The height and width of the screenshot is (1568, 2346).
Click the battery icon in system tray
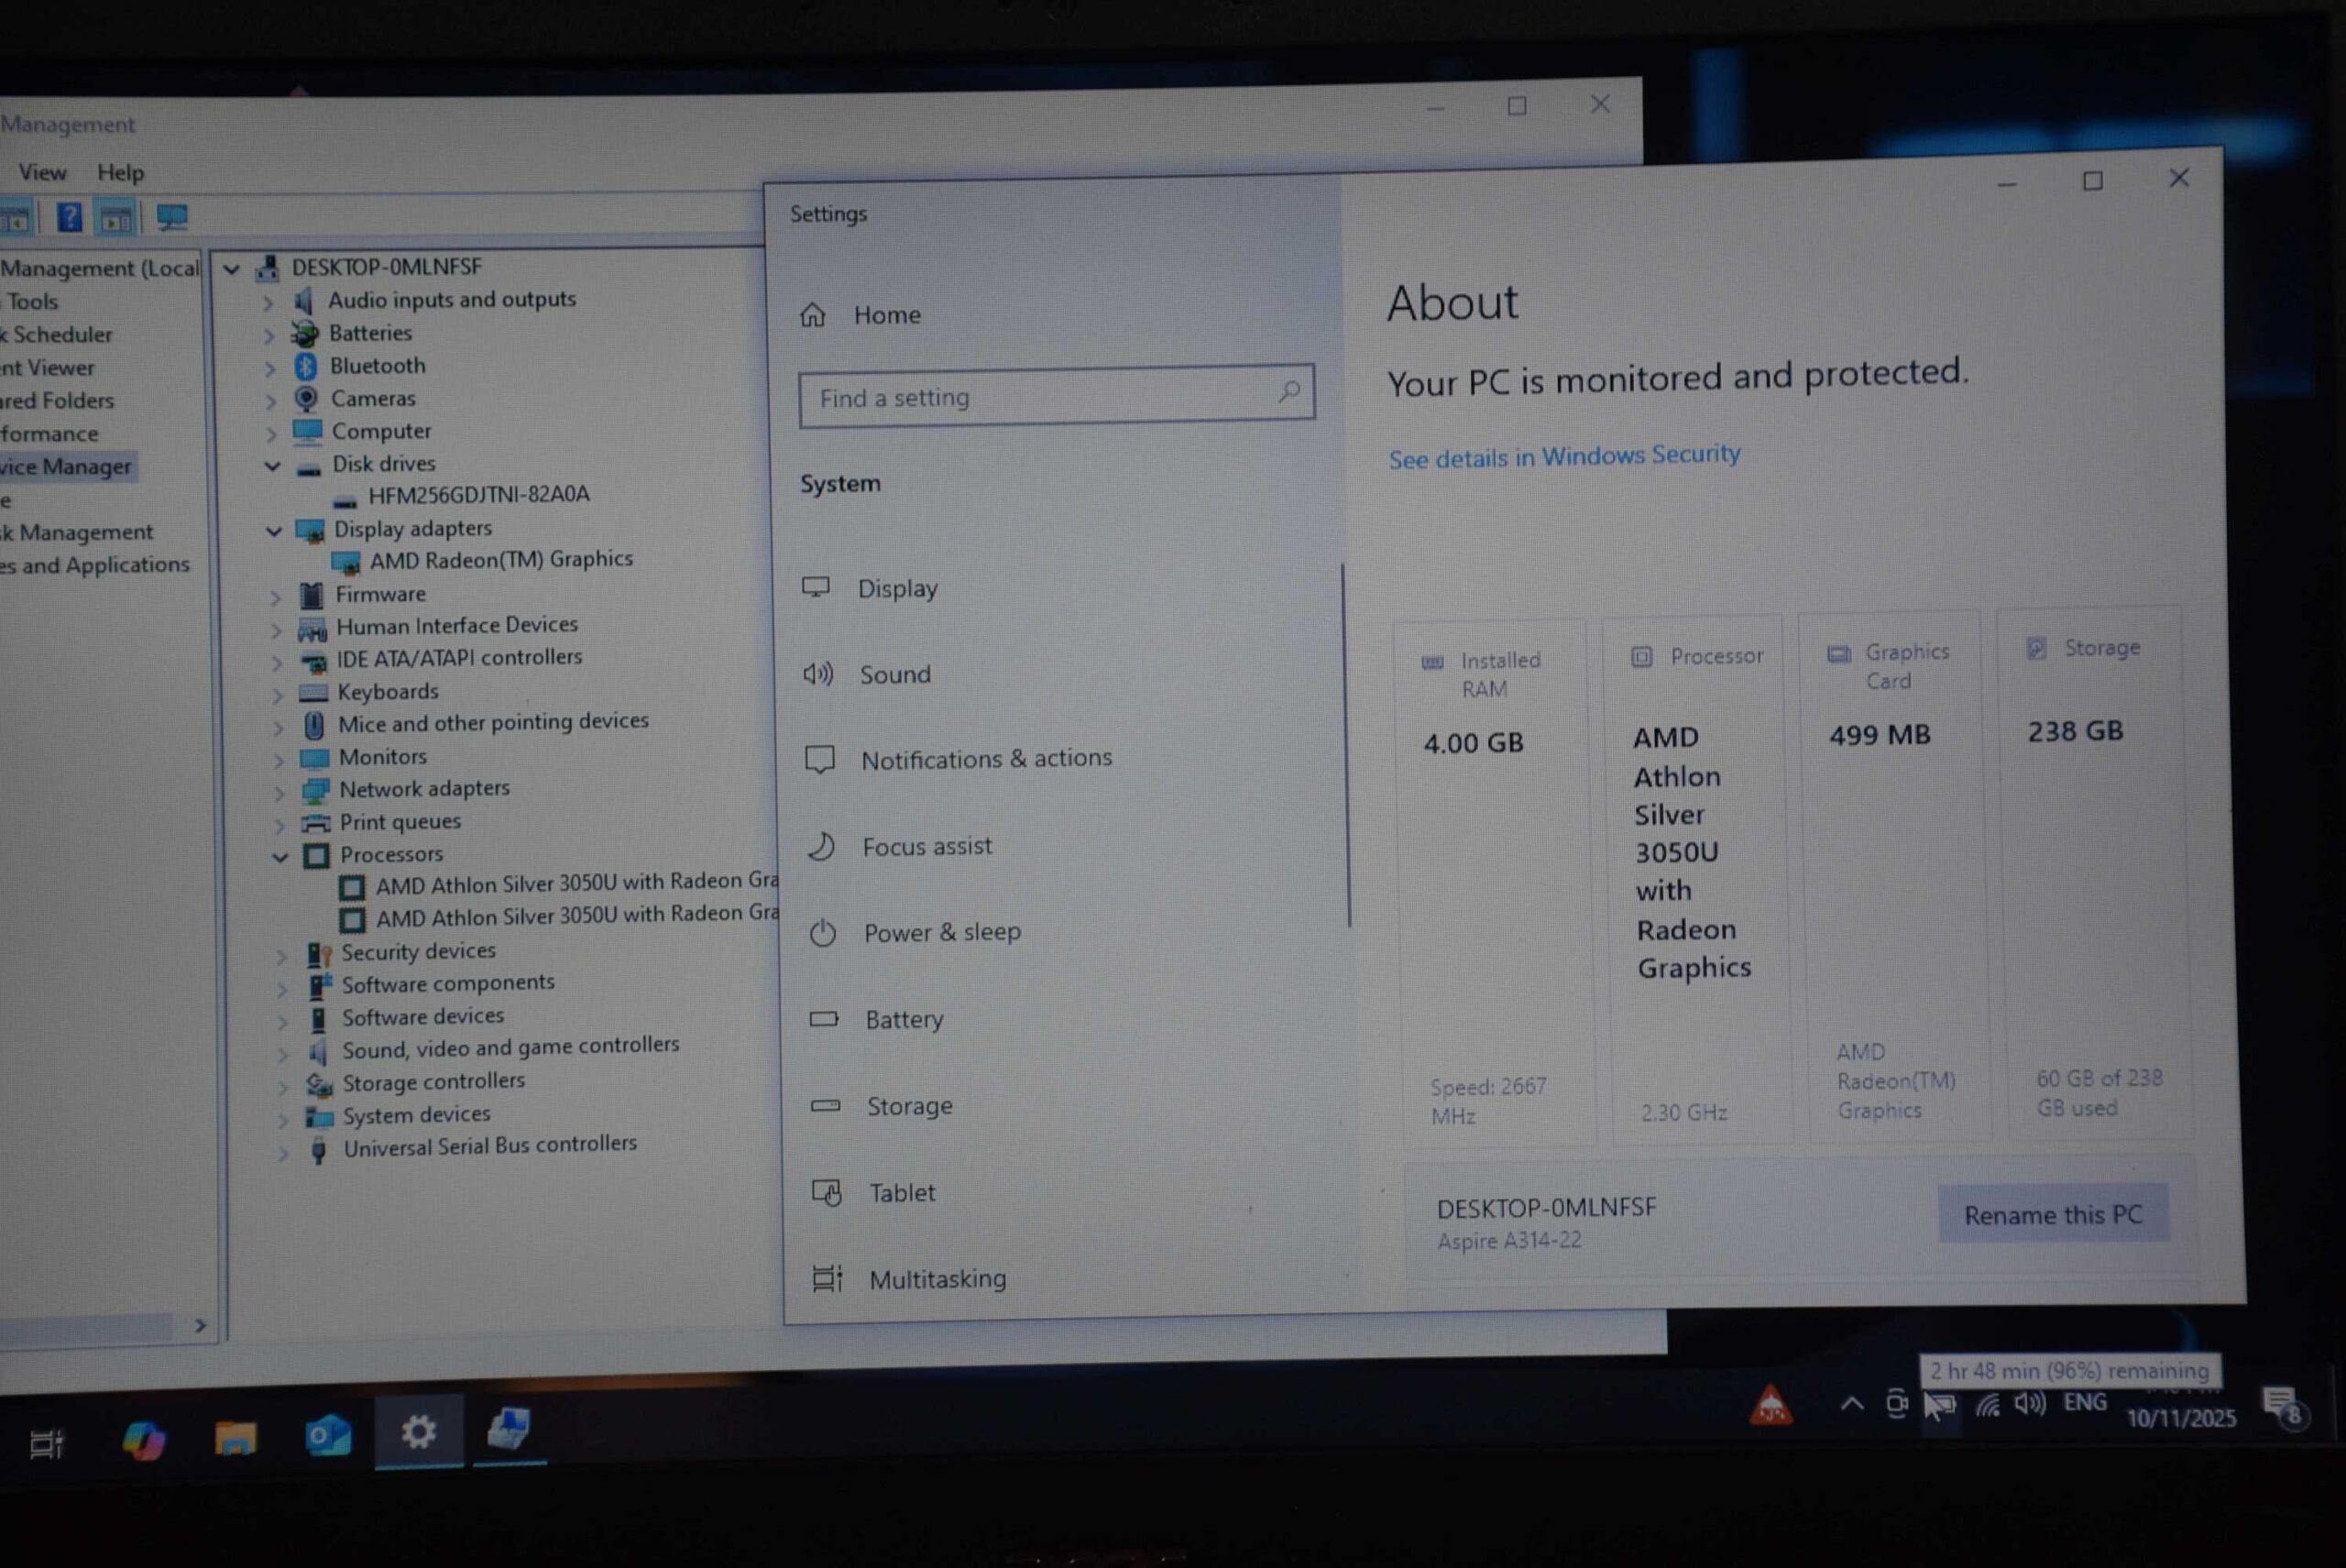coord(1944,1405)
